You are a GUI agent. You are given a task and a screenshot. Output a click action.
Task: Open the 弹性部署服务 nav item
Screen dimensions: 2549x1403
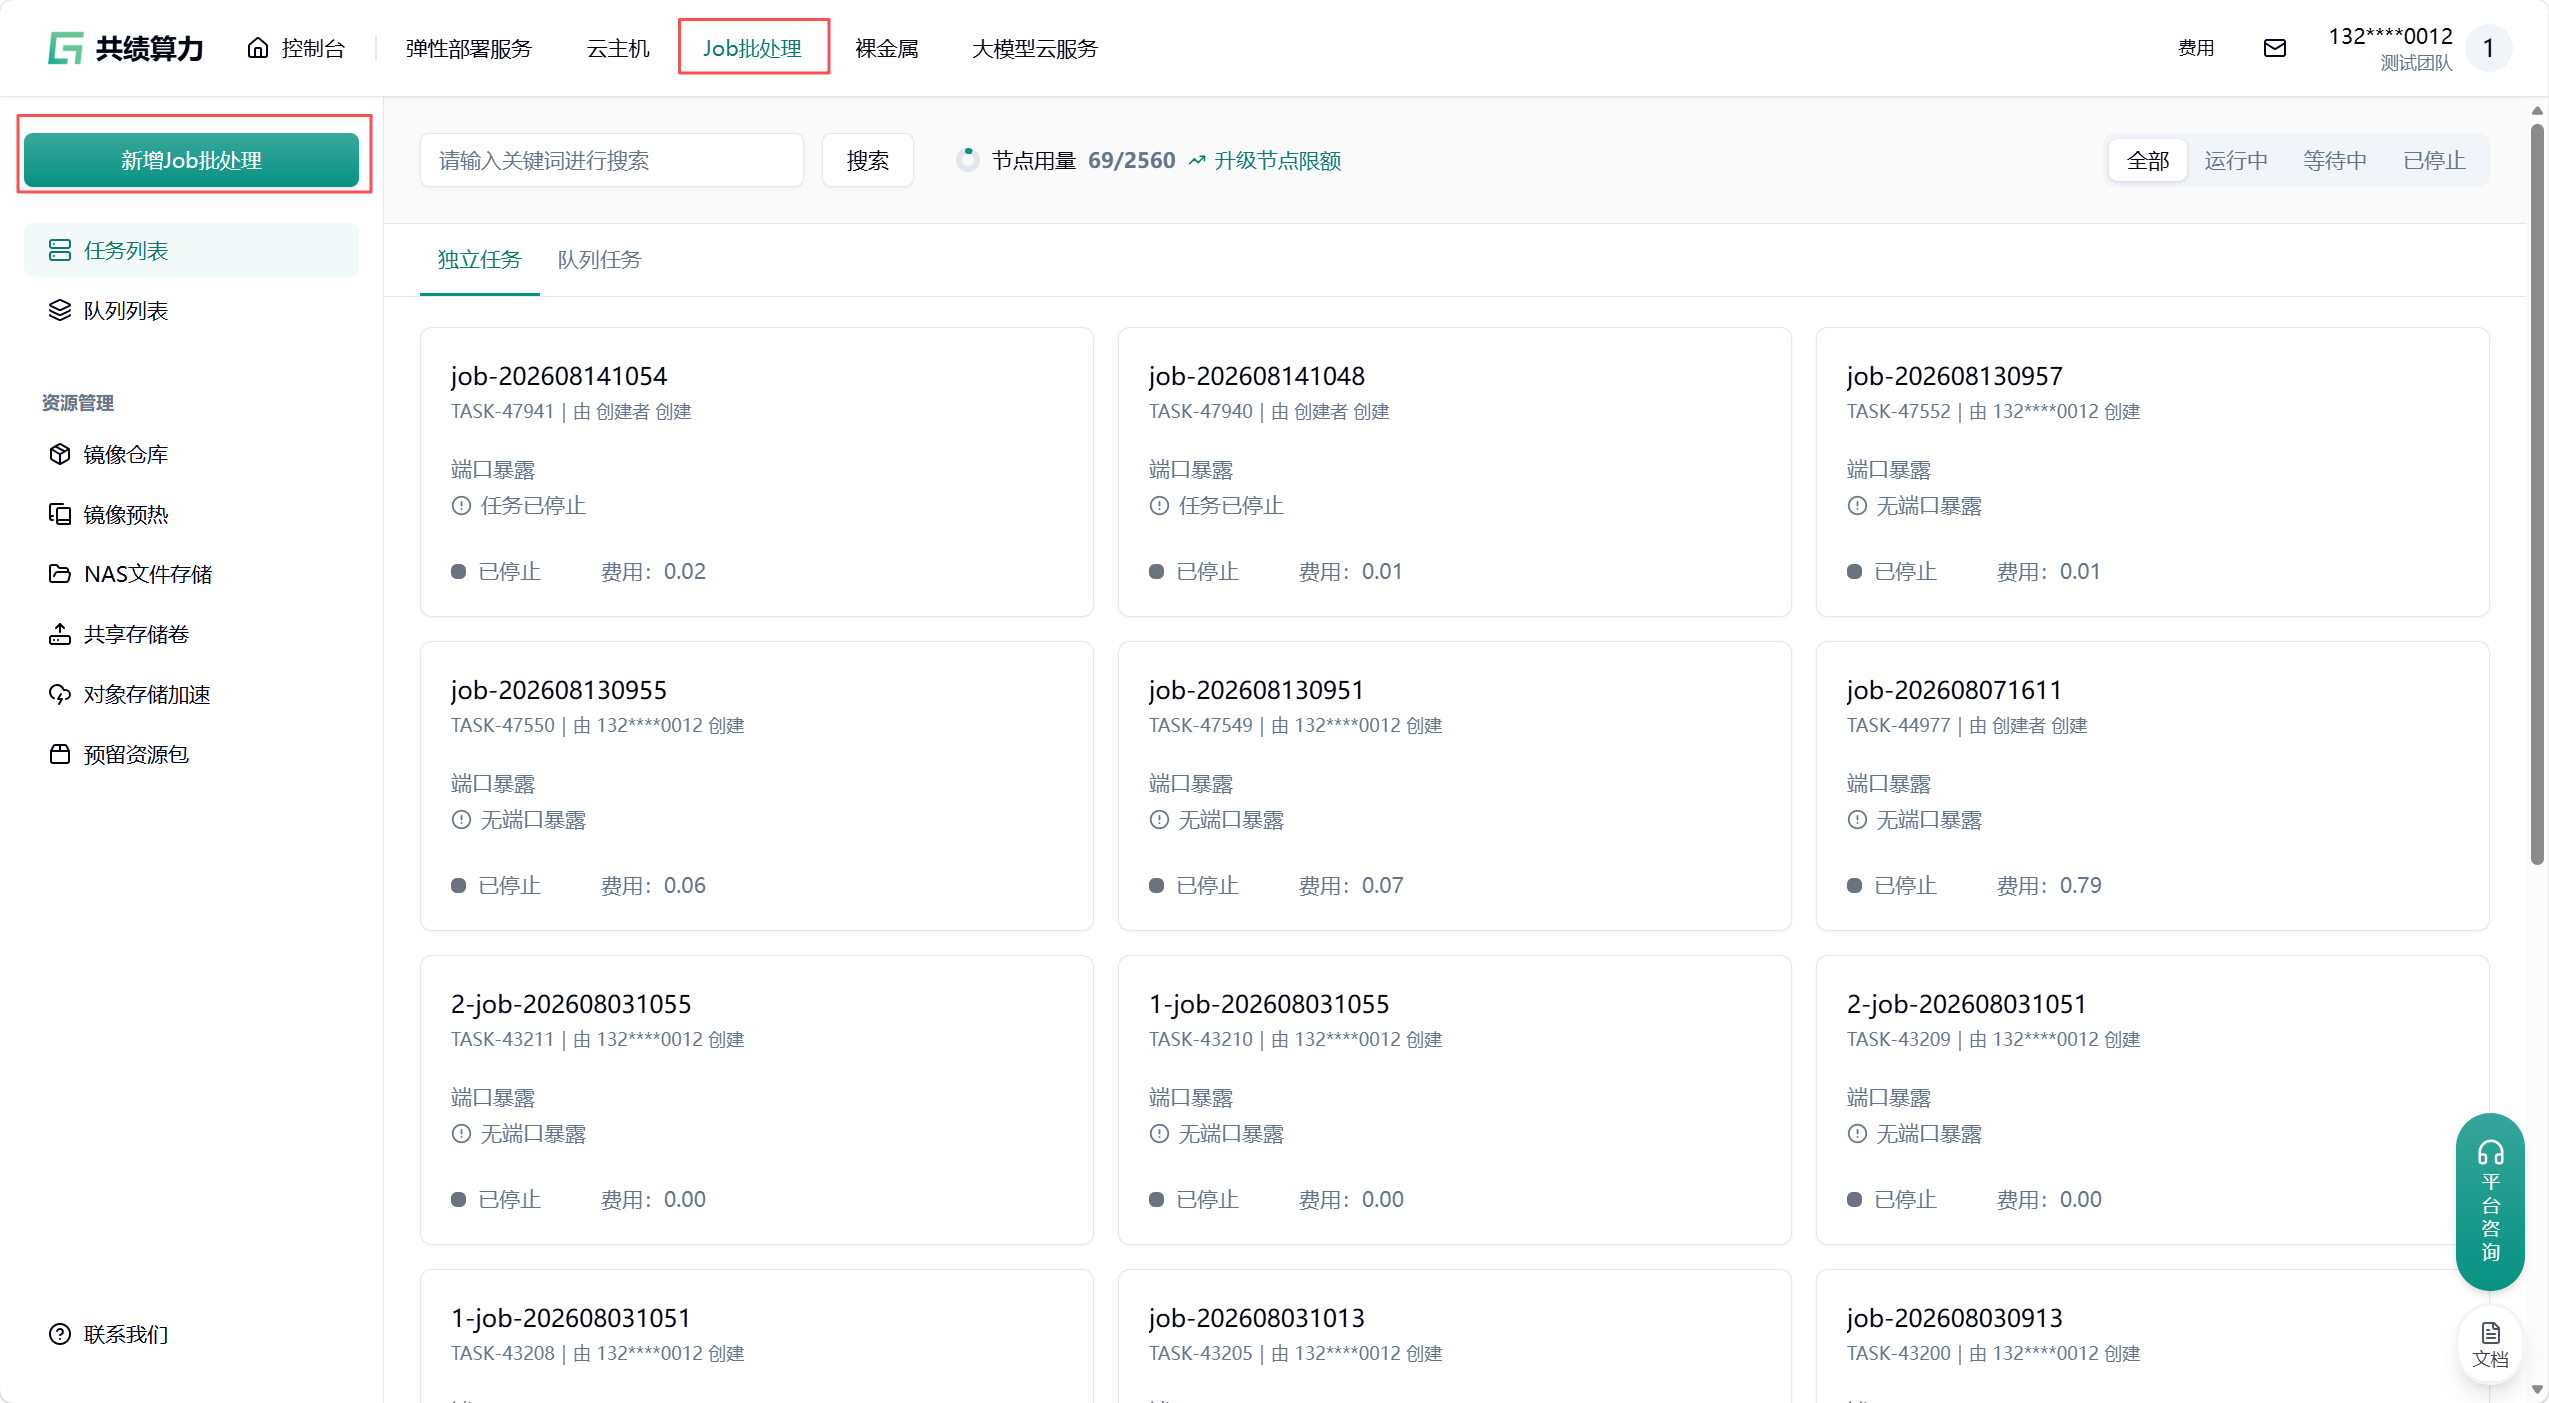469,48
